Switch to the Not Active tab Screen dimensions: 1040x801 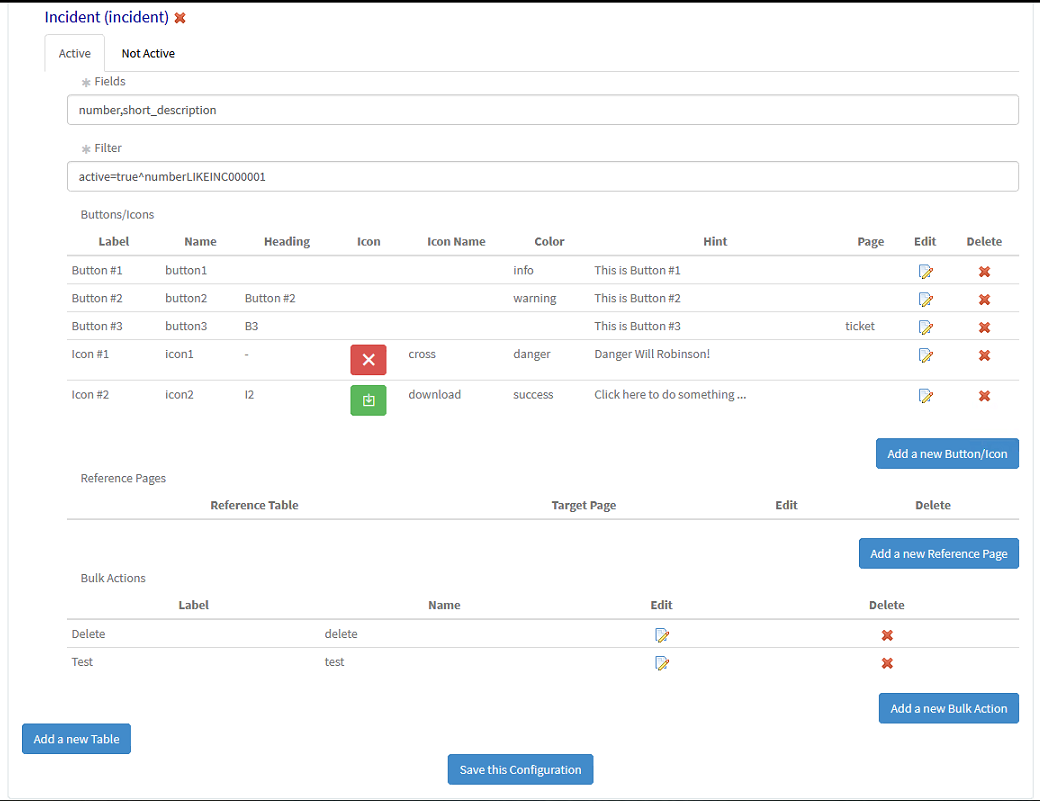tap(147, 53)
